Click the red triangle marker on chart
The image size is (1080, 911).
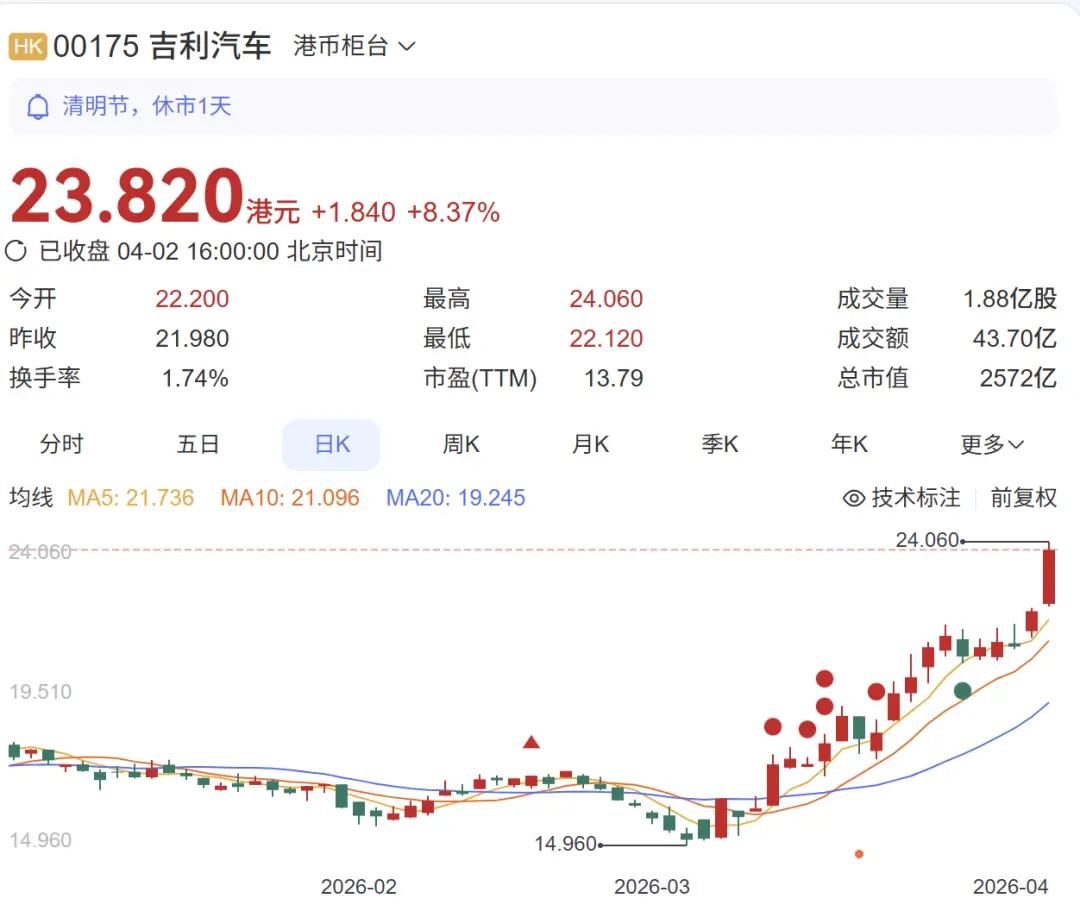531,742
